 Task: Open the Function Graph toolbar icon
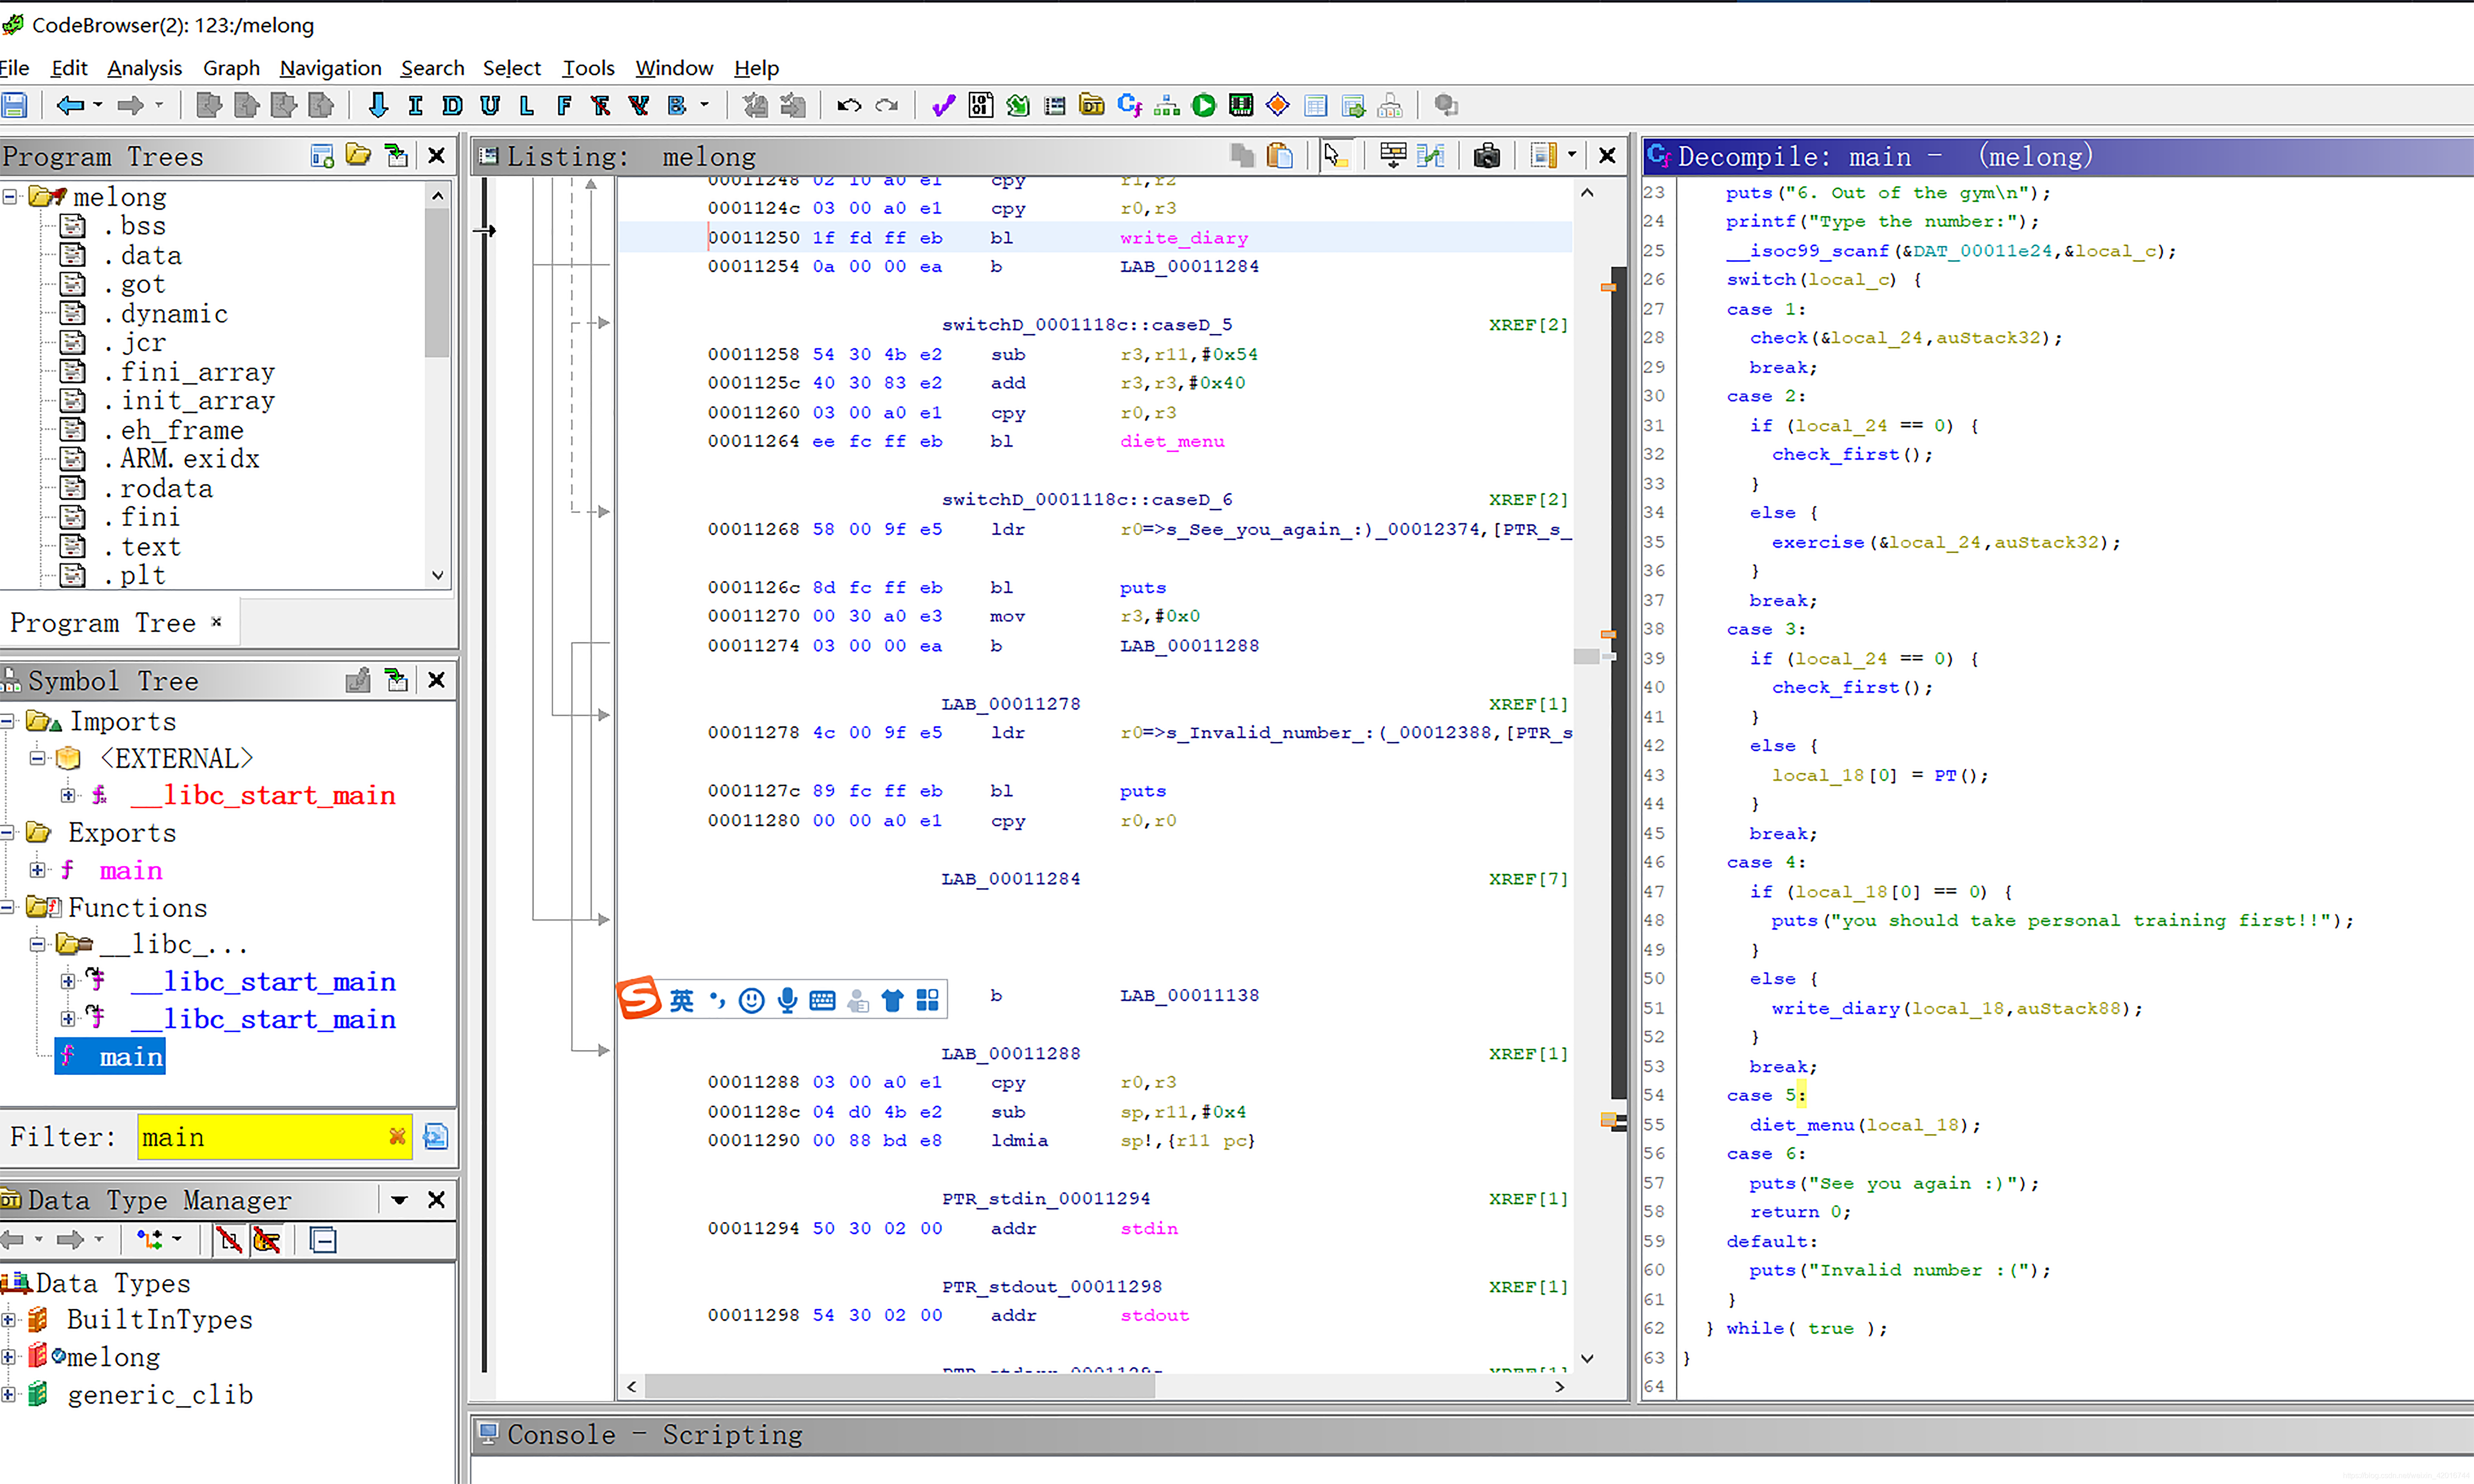click(1167, 105)
